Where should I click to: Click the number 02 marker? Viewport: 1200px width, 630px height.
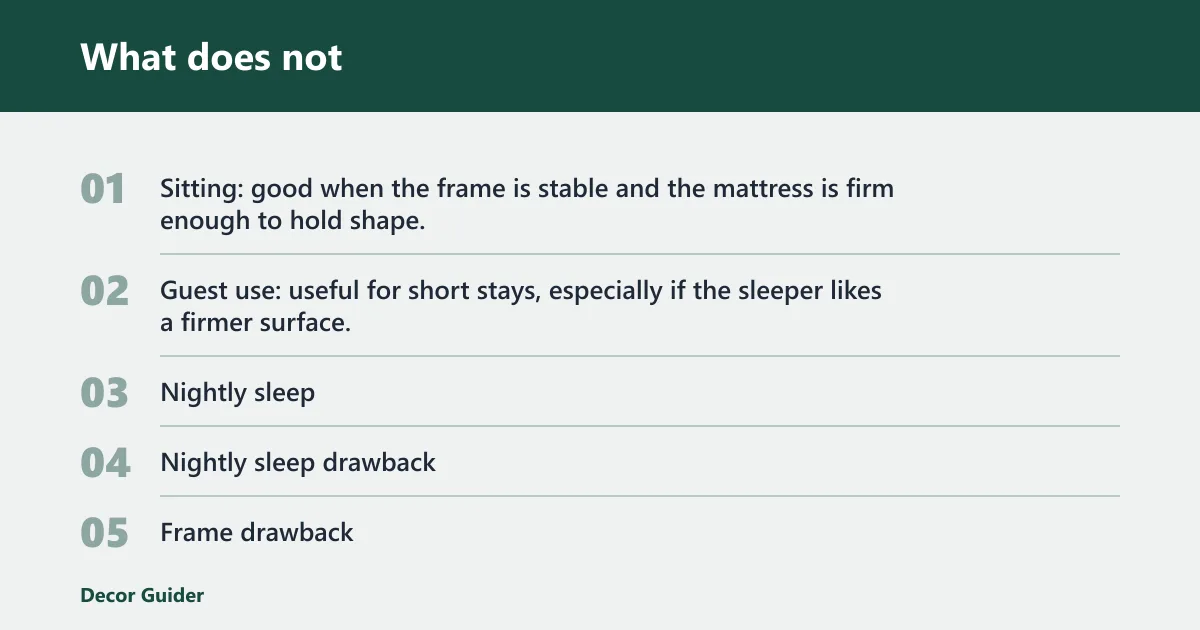[x=104, y=291]
